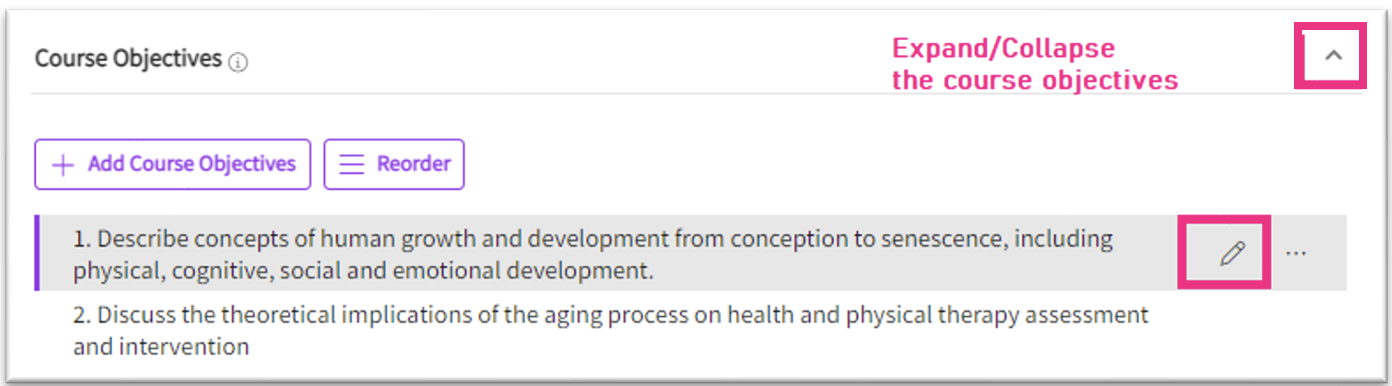The width and height of the screenshot is (1392, 386).
Task: Click the Course Objectives section heading
Action: (128, 59)
